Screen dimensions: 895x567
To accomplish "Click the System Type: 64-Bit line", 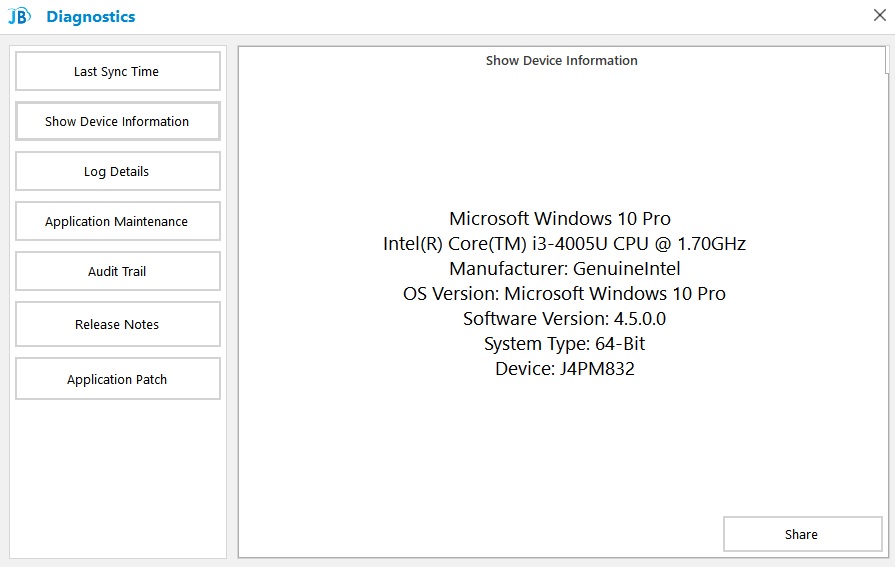I will pos(565,344).
